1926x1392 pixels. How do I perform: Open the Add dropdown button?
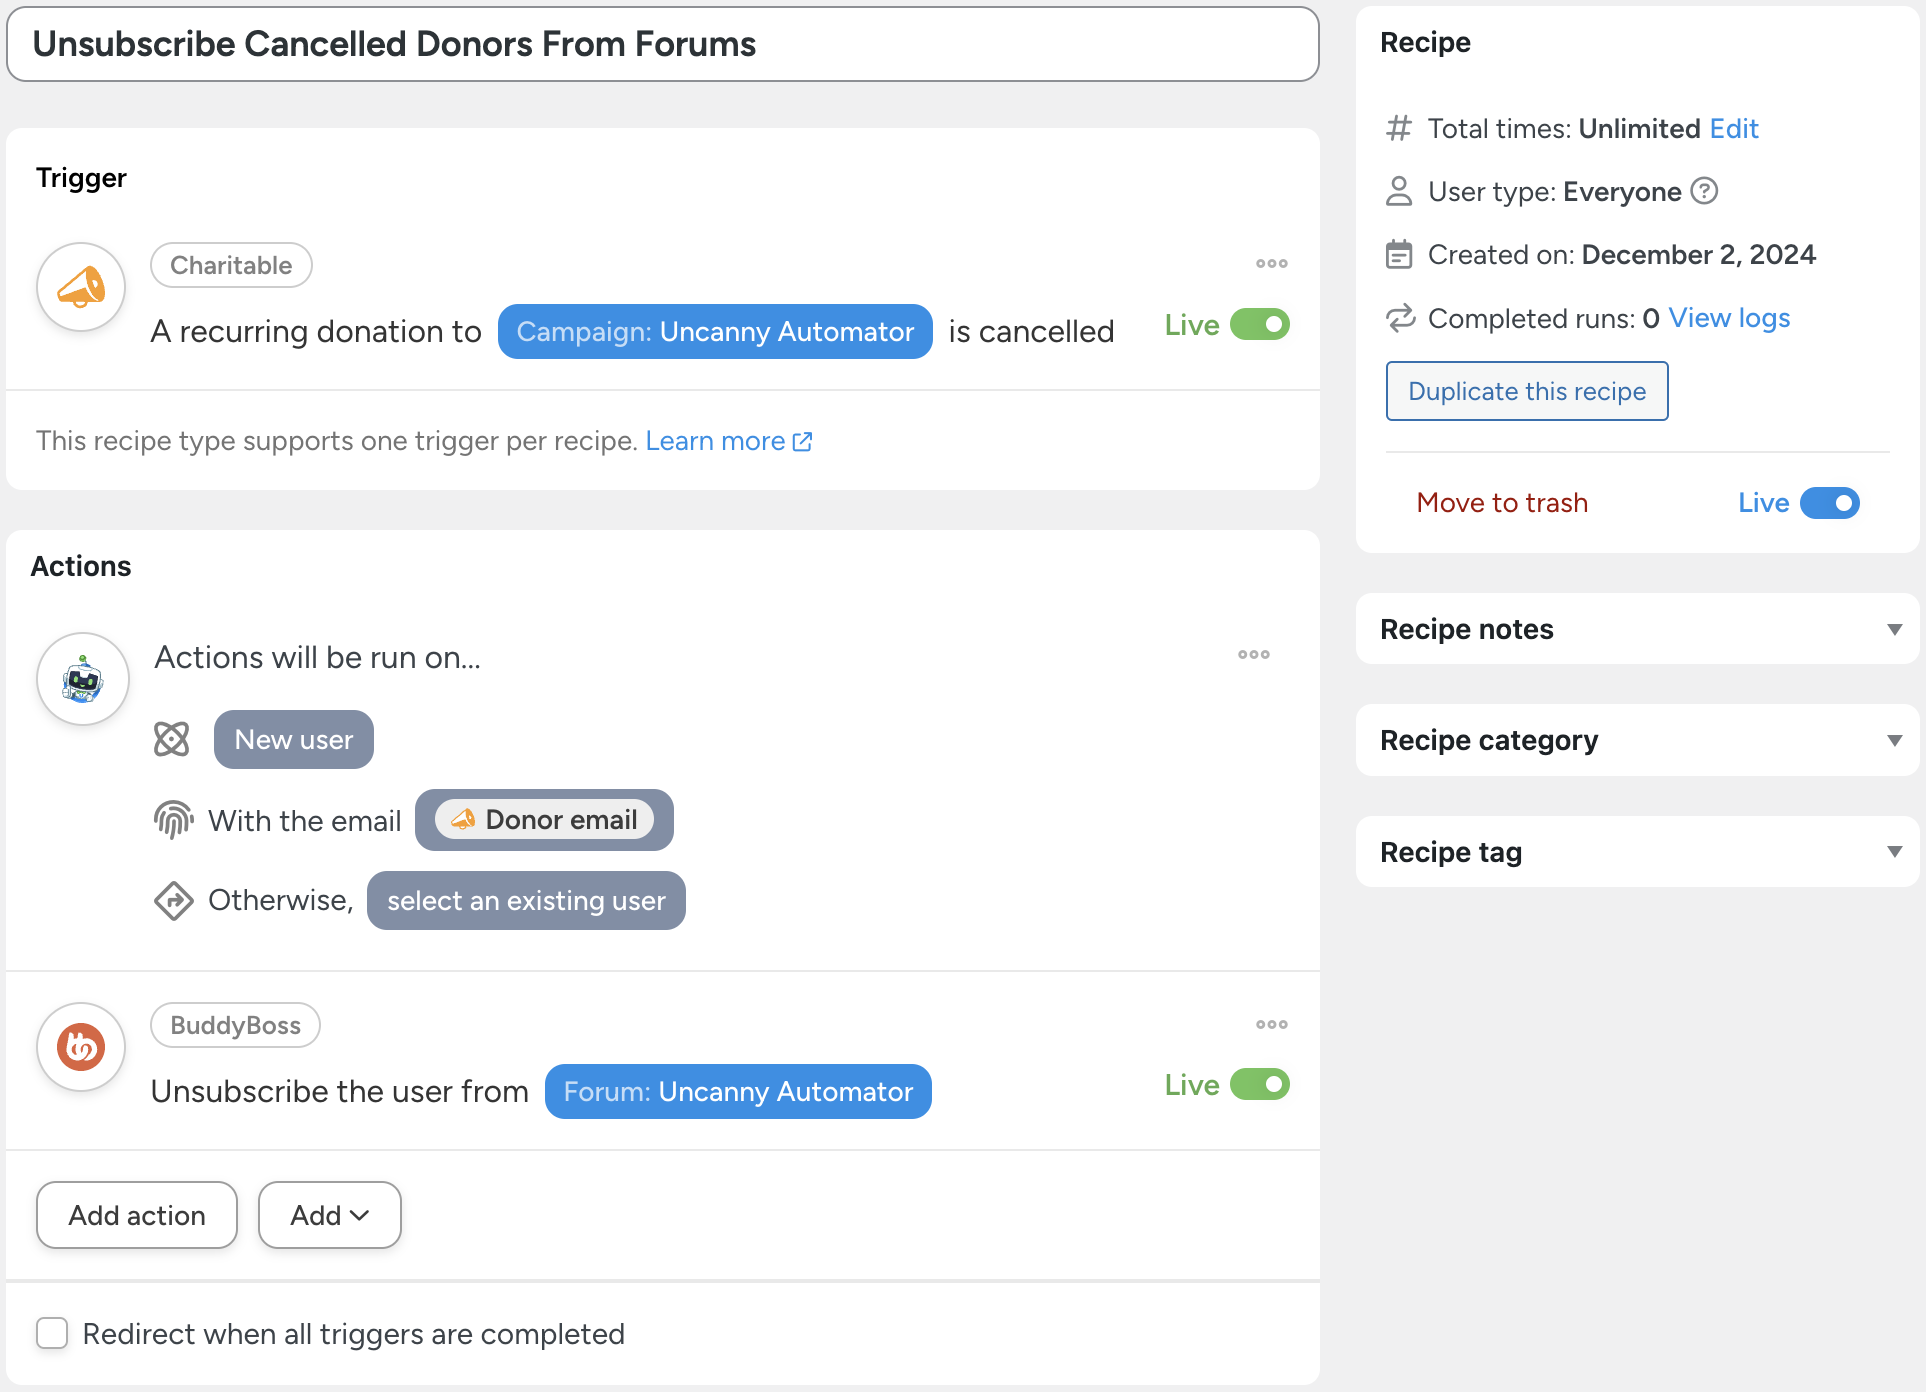pyautogui.click(x=329, y=1215)
